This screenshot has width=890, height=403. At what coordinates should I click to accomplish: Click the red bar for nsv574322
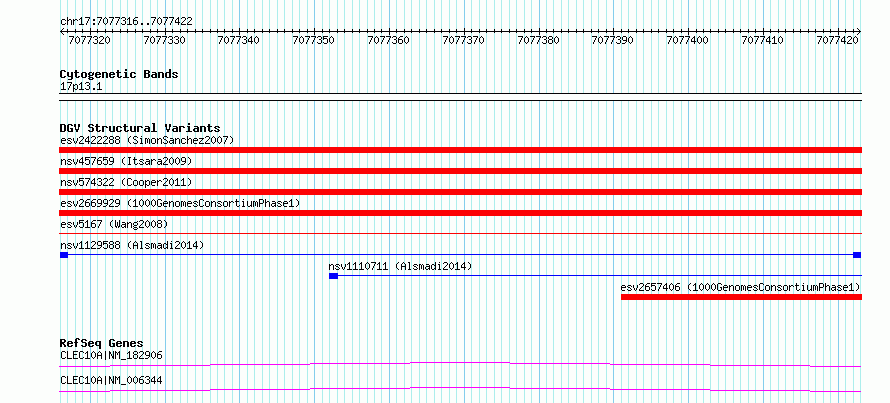(461, 192)
